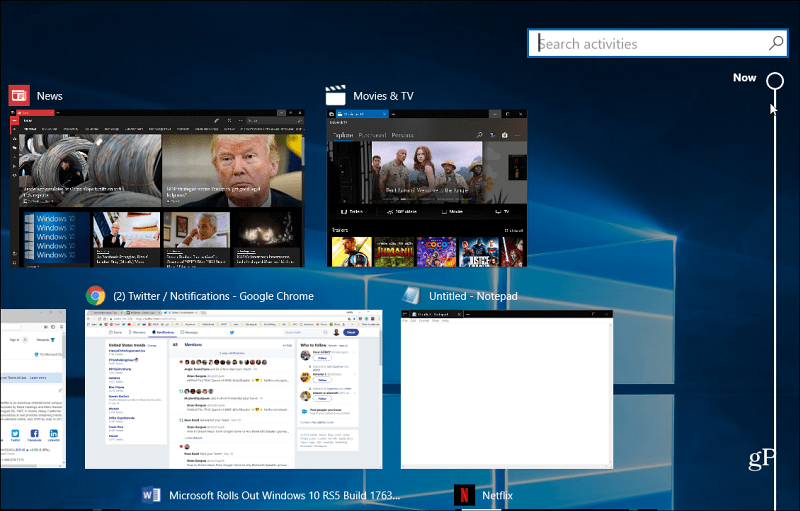Select the Jumanji trailer poster in Movies & TV

394,252
